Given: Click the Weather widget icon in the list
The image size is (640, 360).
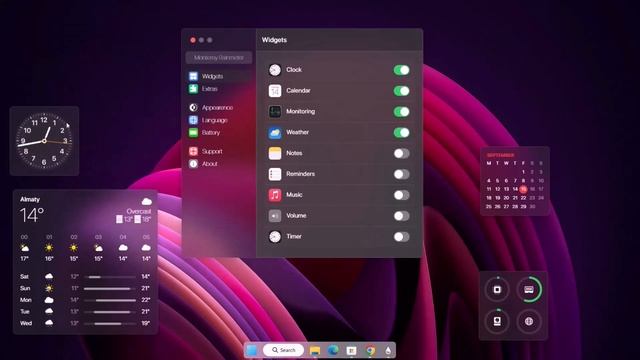Looking at the screenshot, I should [x=275, y=132].
